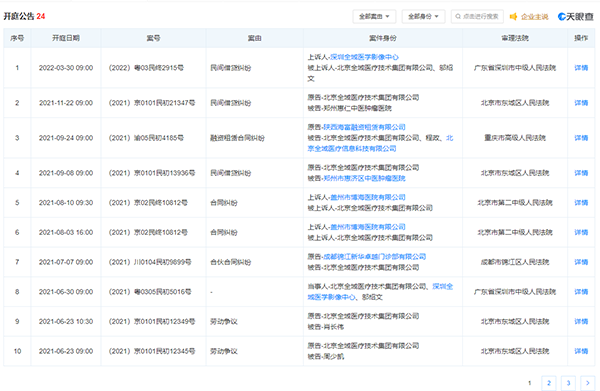Click the 开庭公告 section title
The image size is (600, 391).
(19, 16)
